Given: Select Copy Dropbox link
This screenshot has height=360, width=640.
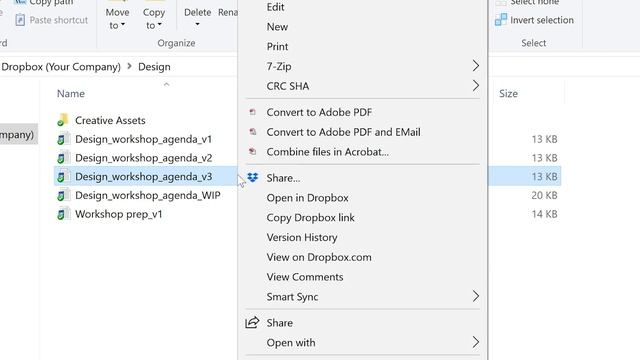Looking at the screenshot, I should point(310,218).
